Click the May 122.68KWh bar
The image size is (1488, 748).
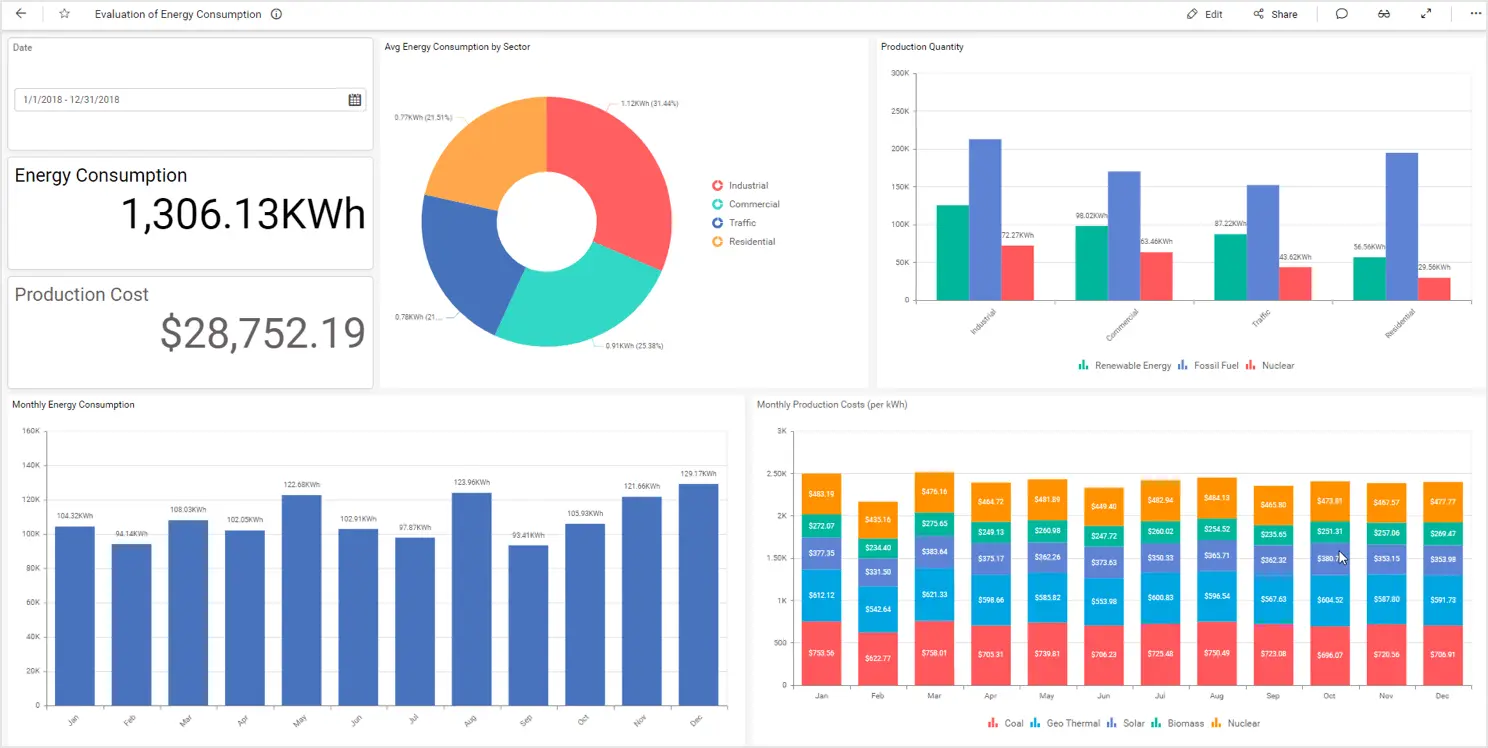pos(301,600)
